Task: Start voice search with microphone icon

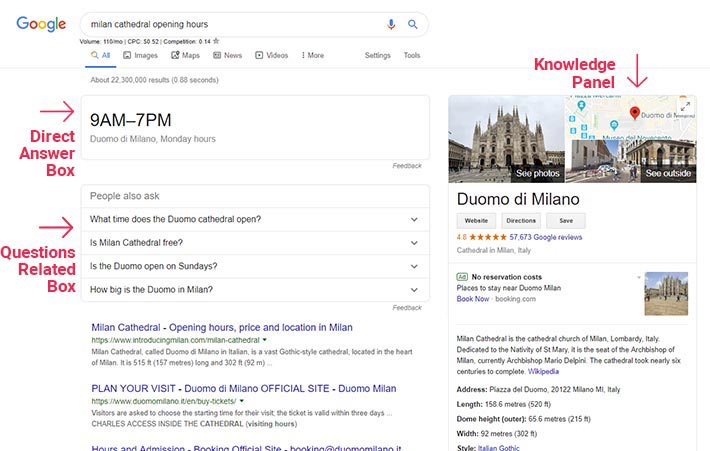Action: tap(391, 24)
